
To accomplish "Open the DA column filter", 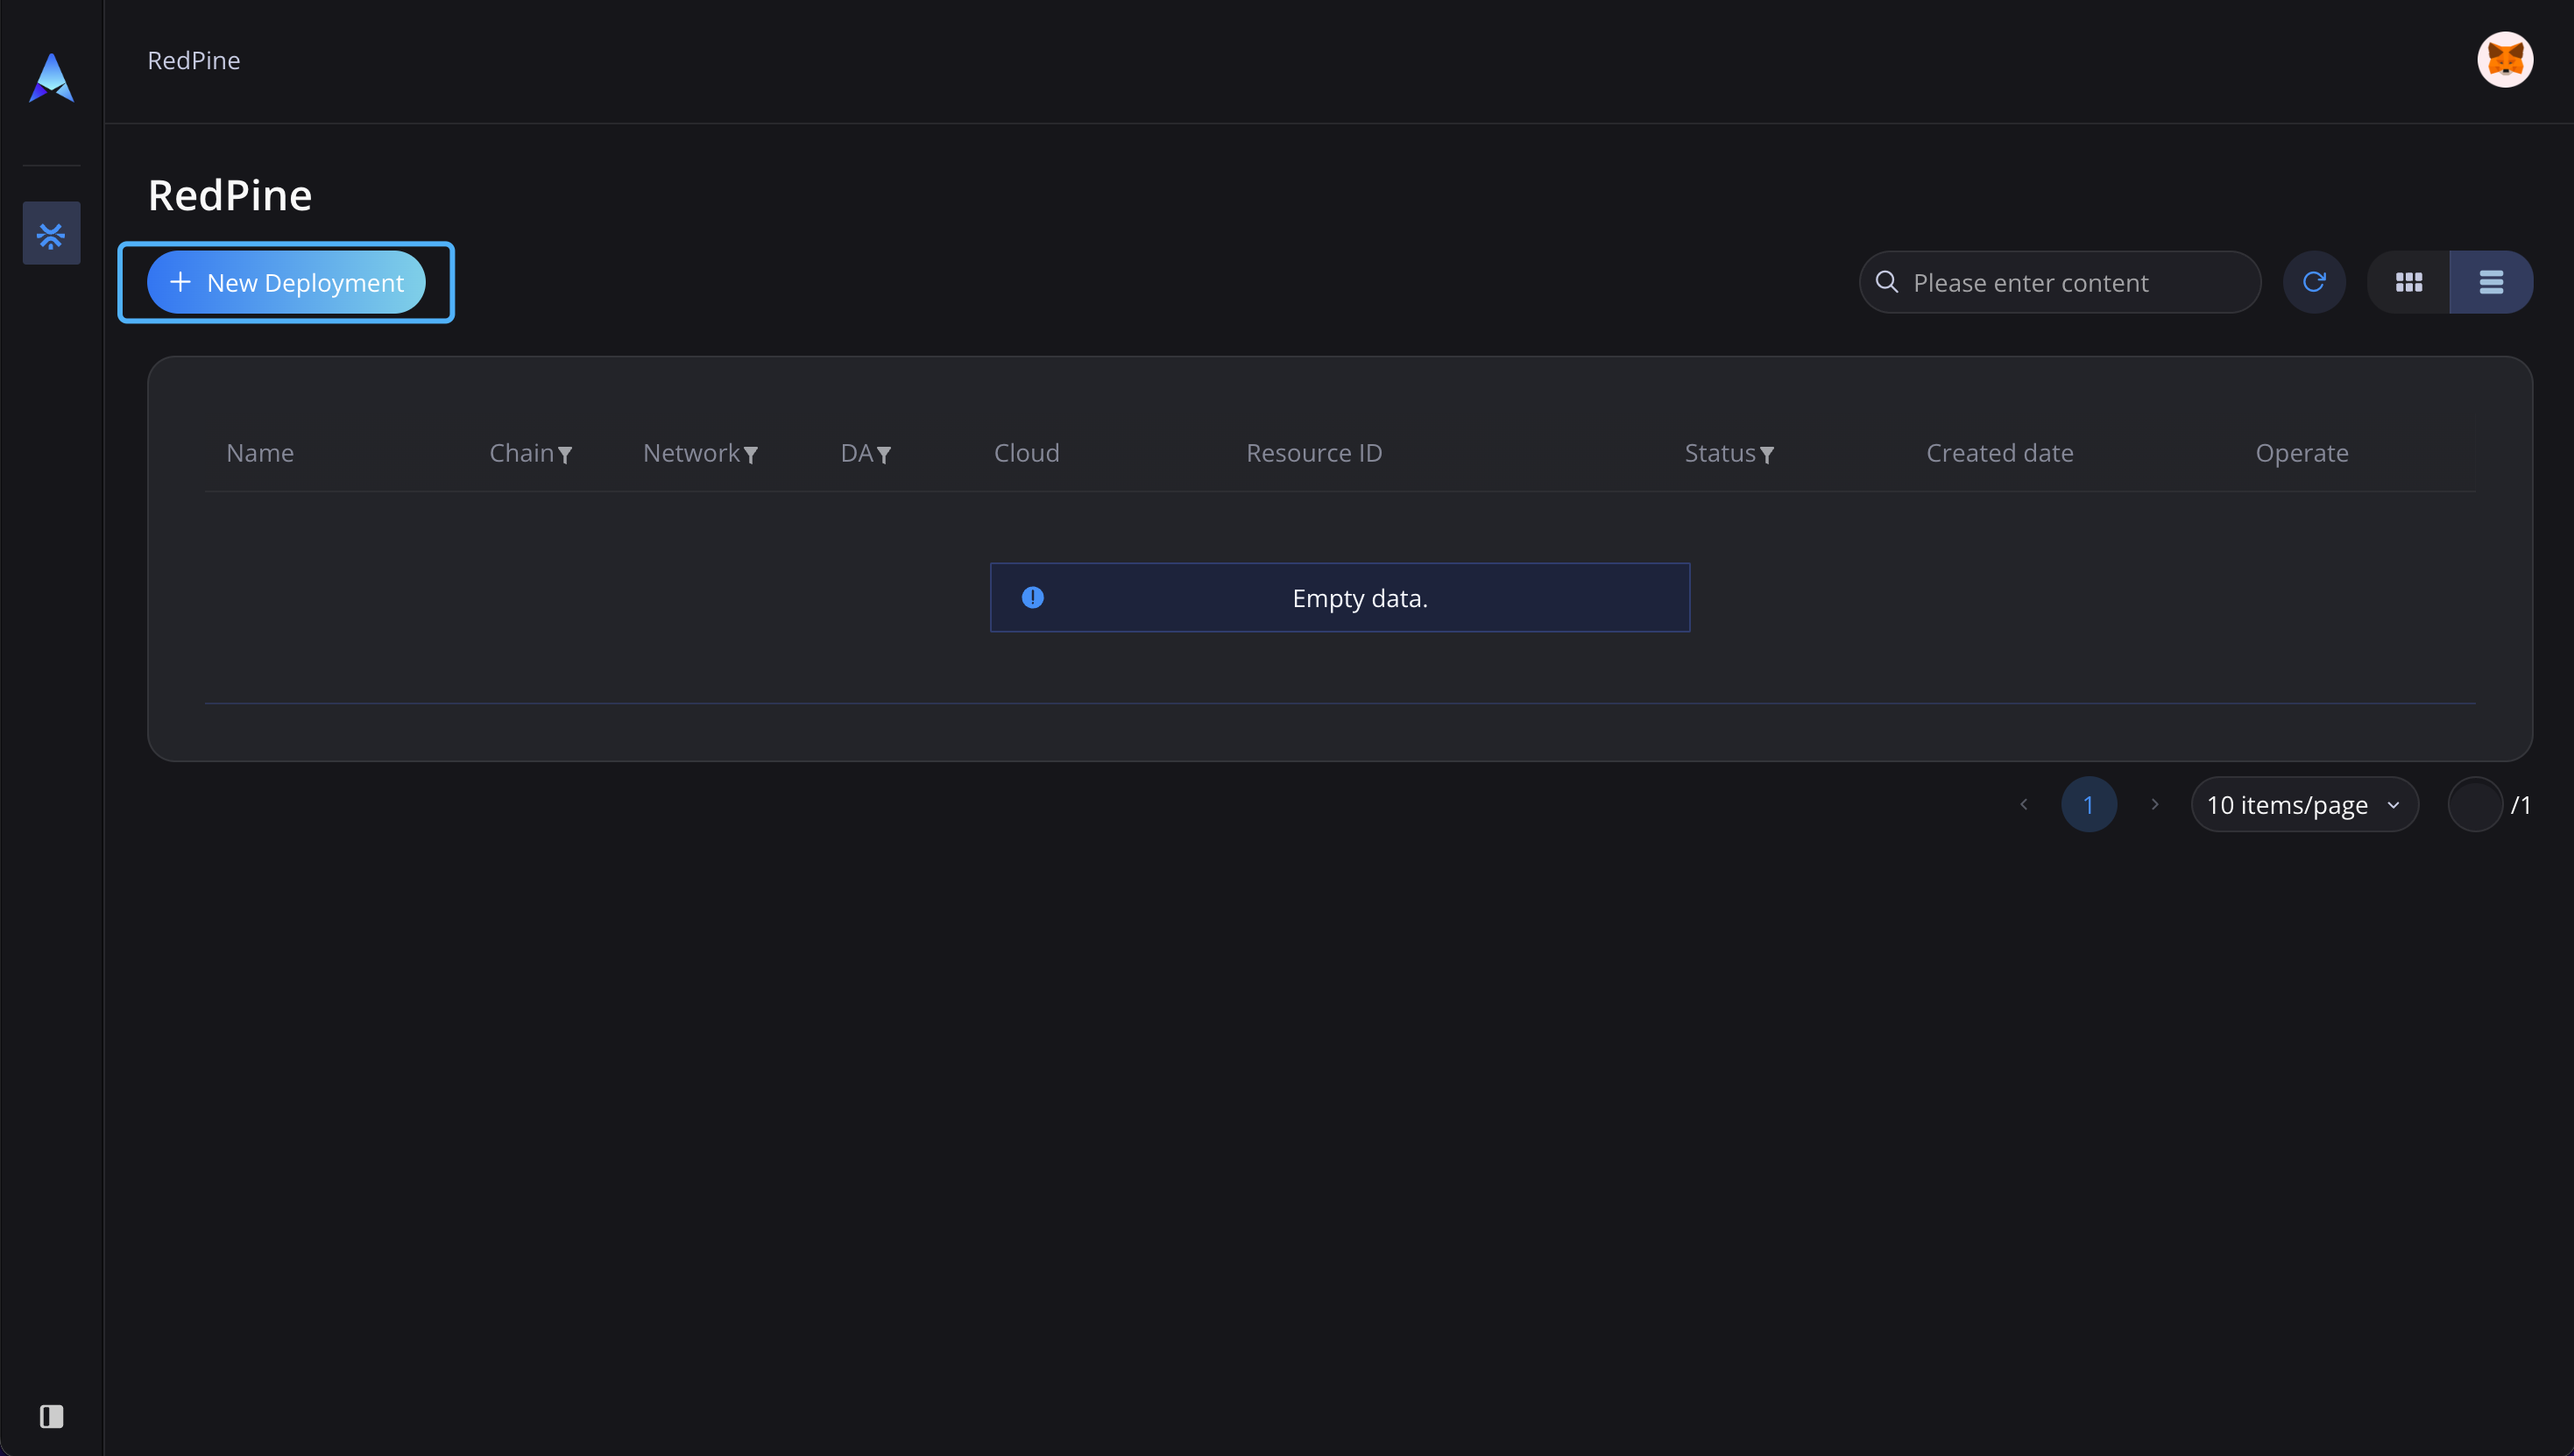I will tap(884, 455).
